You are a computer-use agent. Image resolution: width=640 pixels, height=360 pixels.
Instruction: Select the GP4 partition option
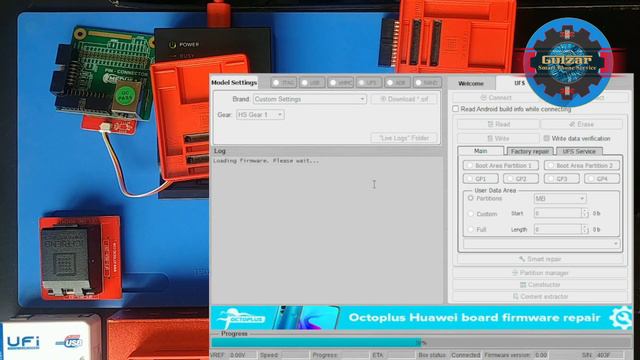[x=602, y=179]
